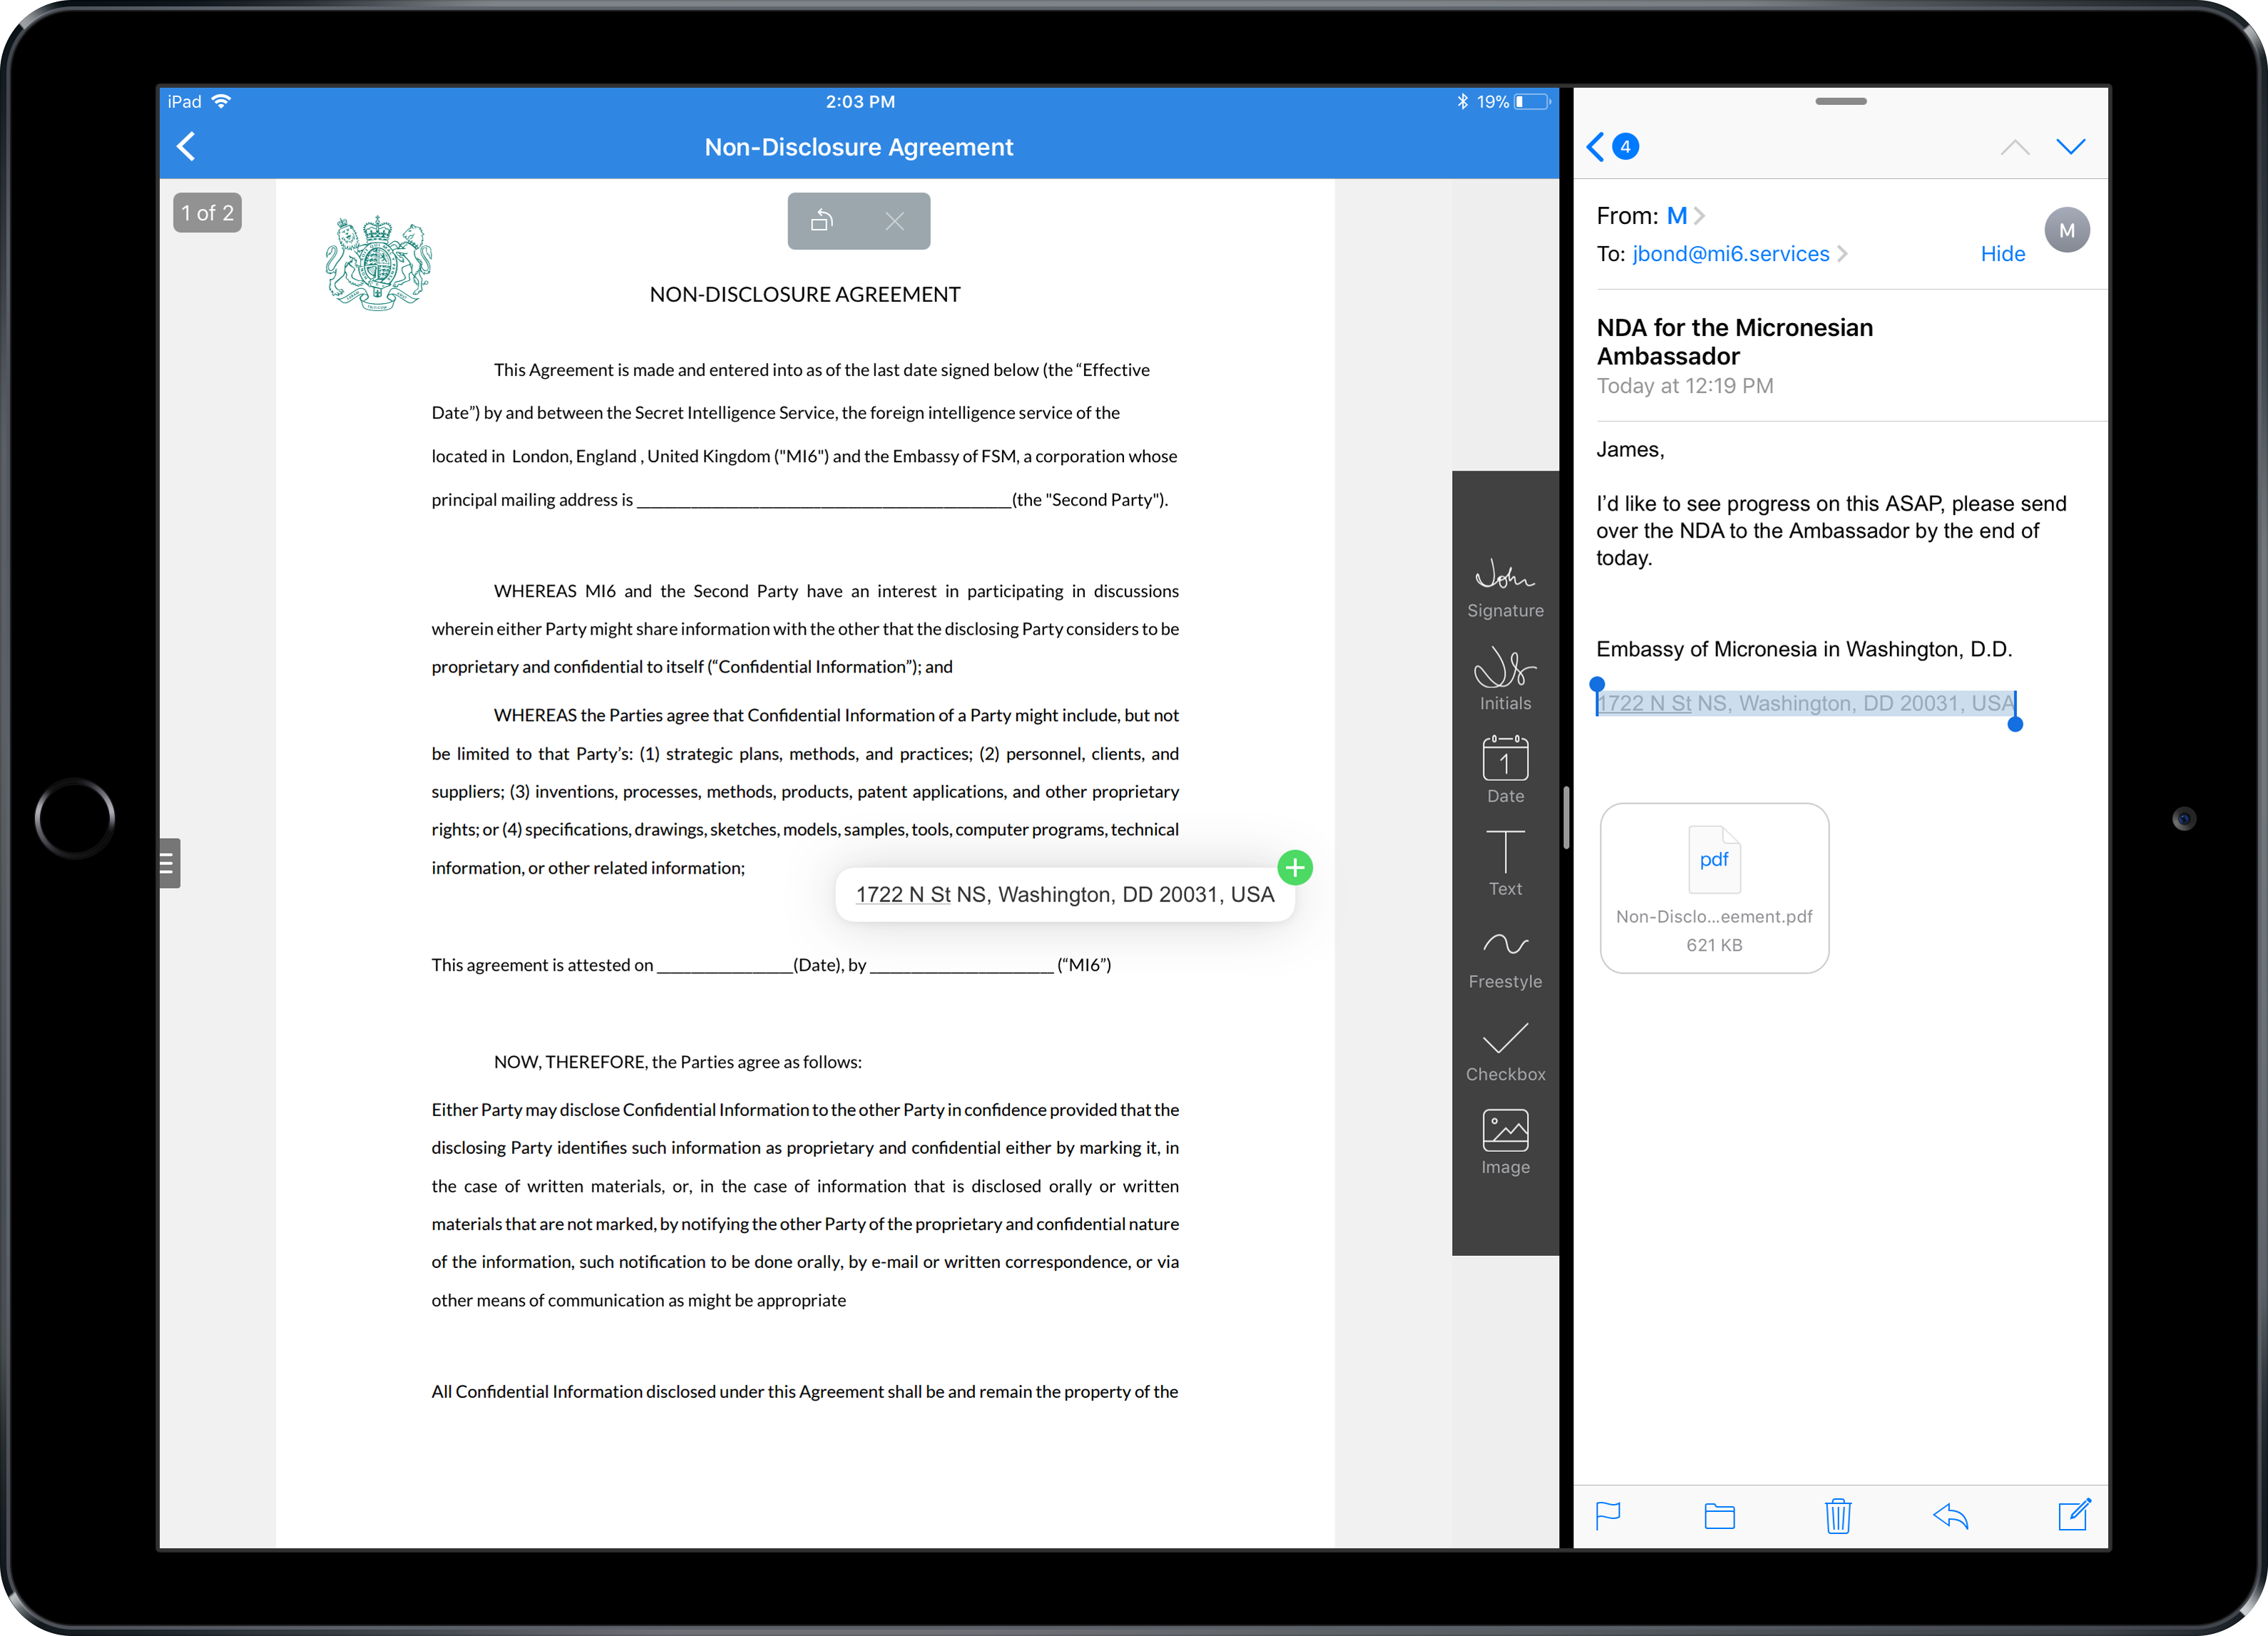Tap the Non-Disclosure Agreement title bar

(x=858, y=147)
